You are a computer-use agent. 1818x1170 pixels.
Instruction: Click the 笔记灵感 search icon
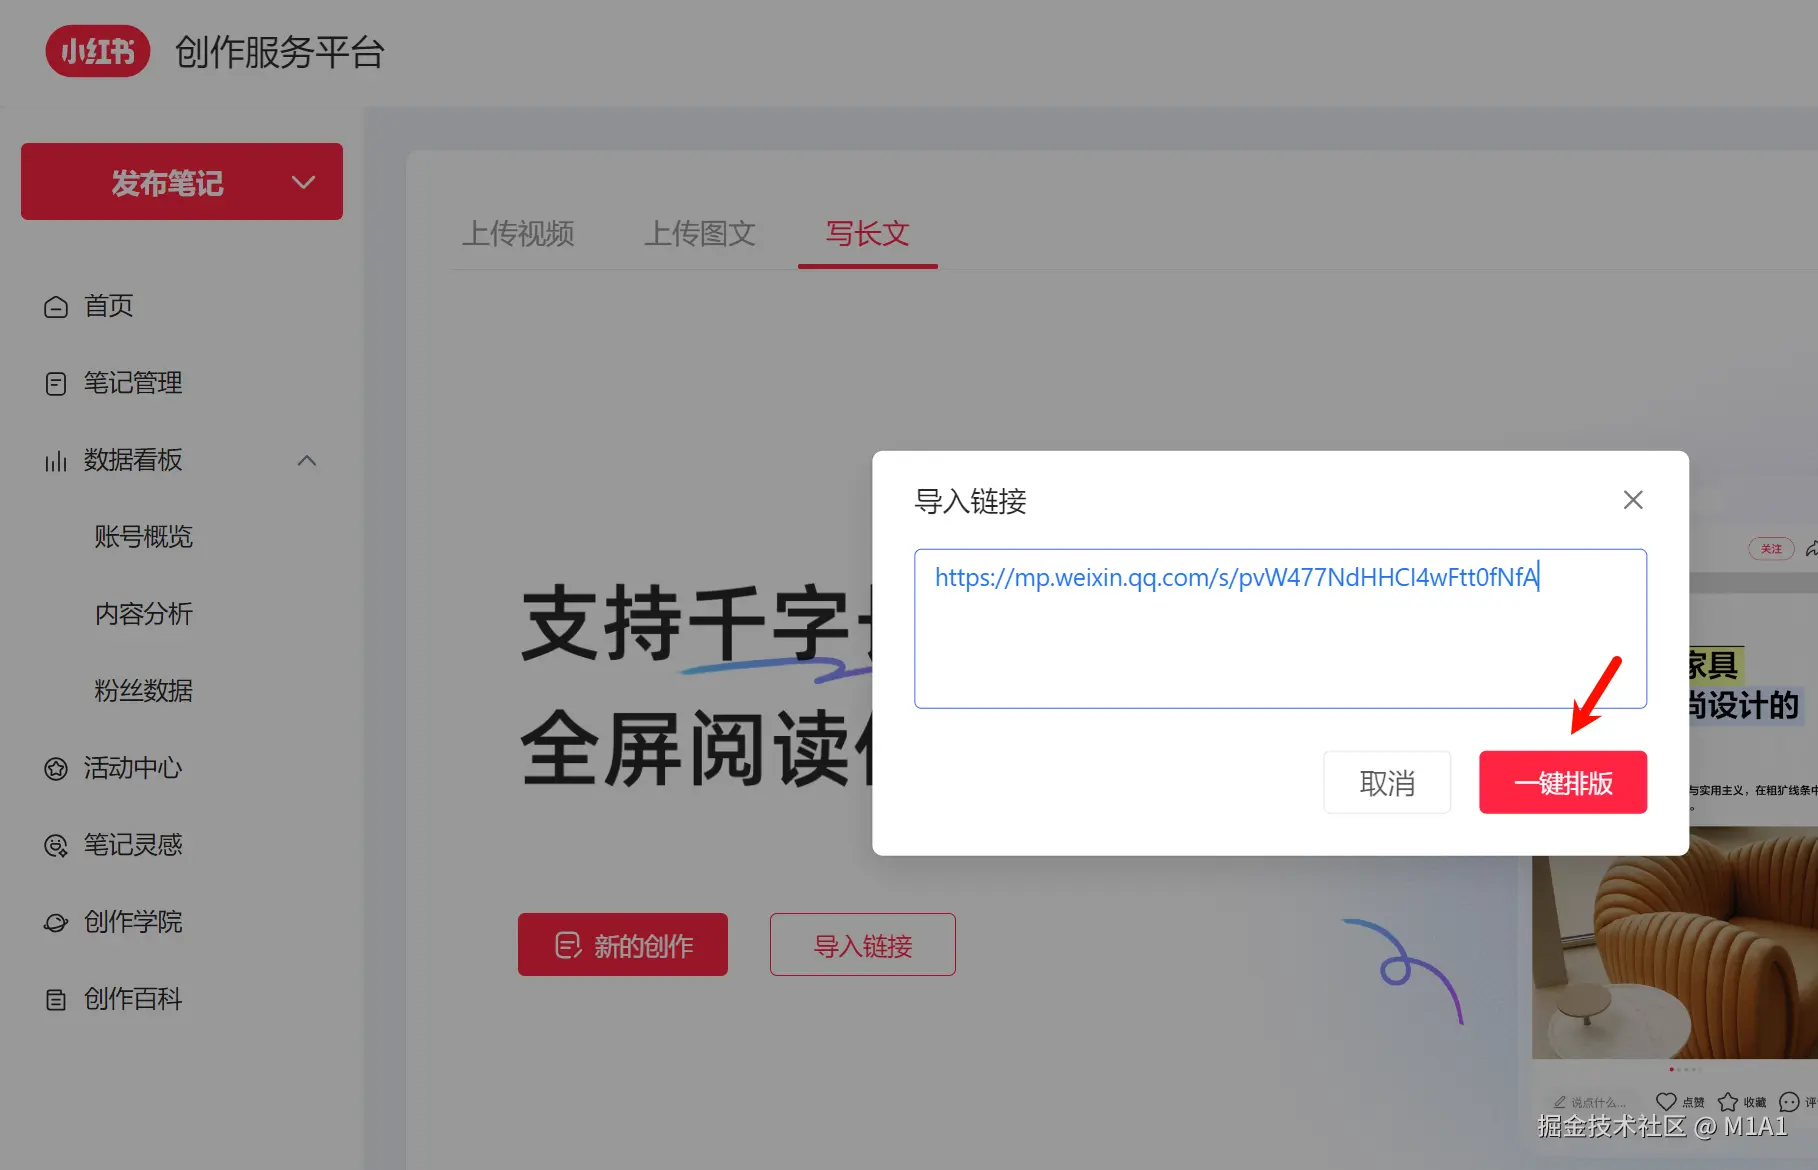pos(56,846)
